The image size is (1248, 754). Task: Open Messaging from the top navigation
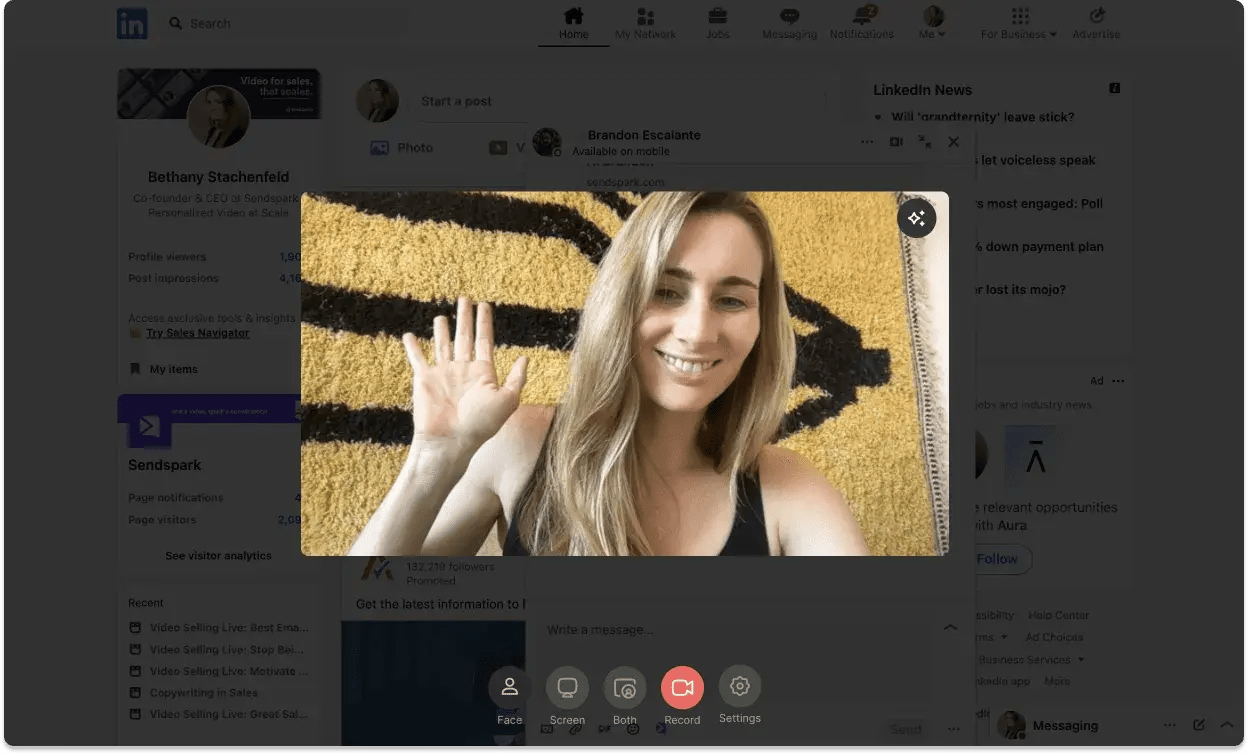[x=789, y=23]
